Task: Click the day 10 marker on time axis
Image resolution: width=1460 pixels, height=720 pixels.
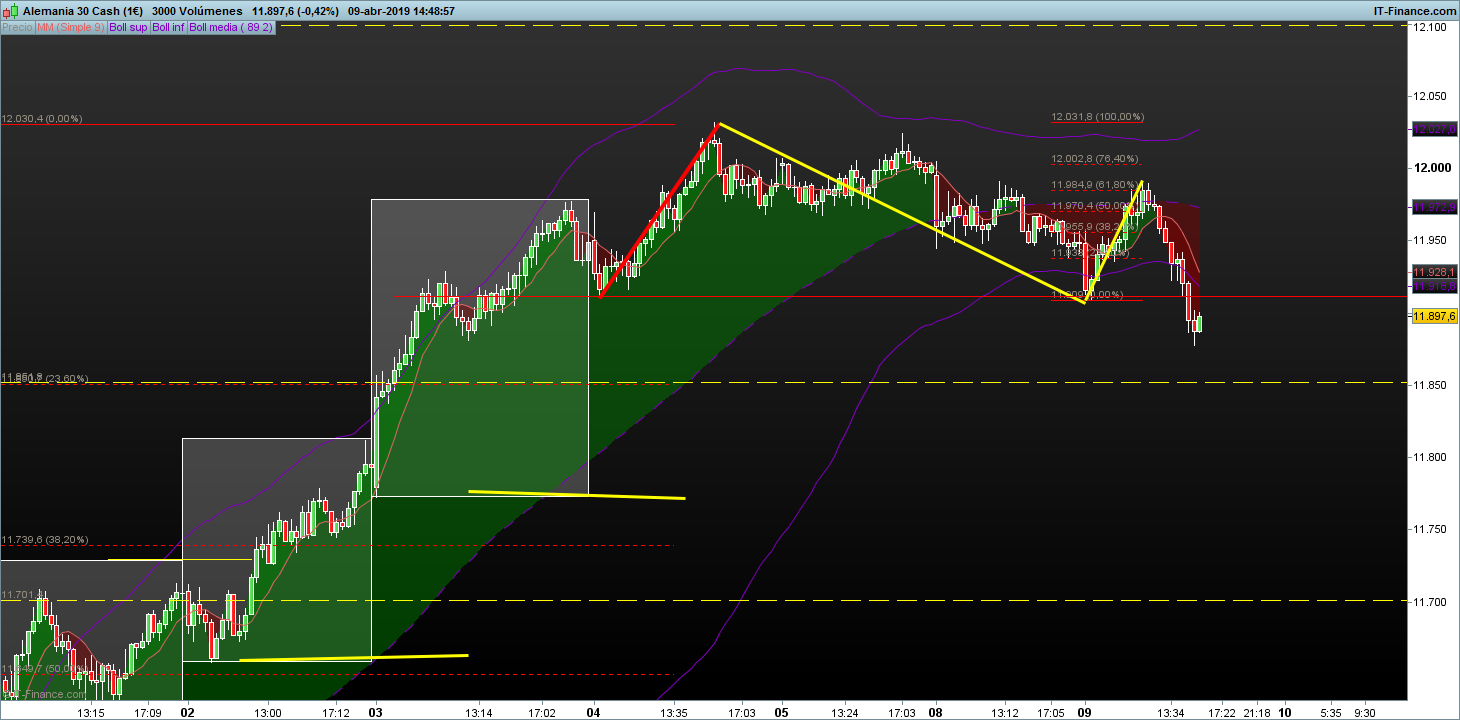Action: pyautogui.click(x=1286, y=713)
